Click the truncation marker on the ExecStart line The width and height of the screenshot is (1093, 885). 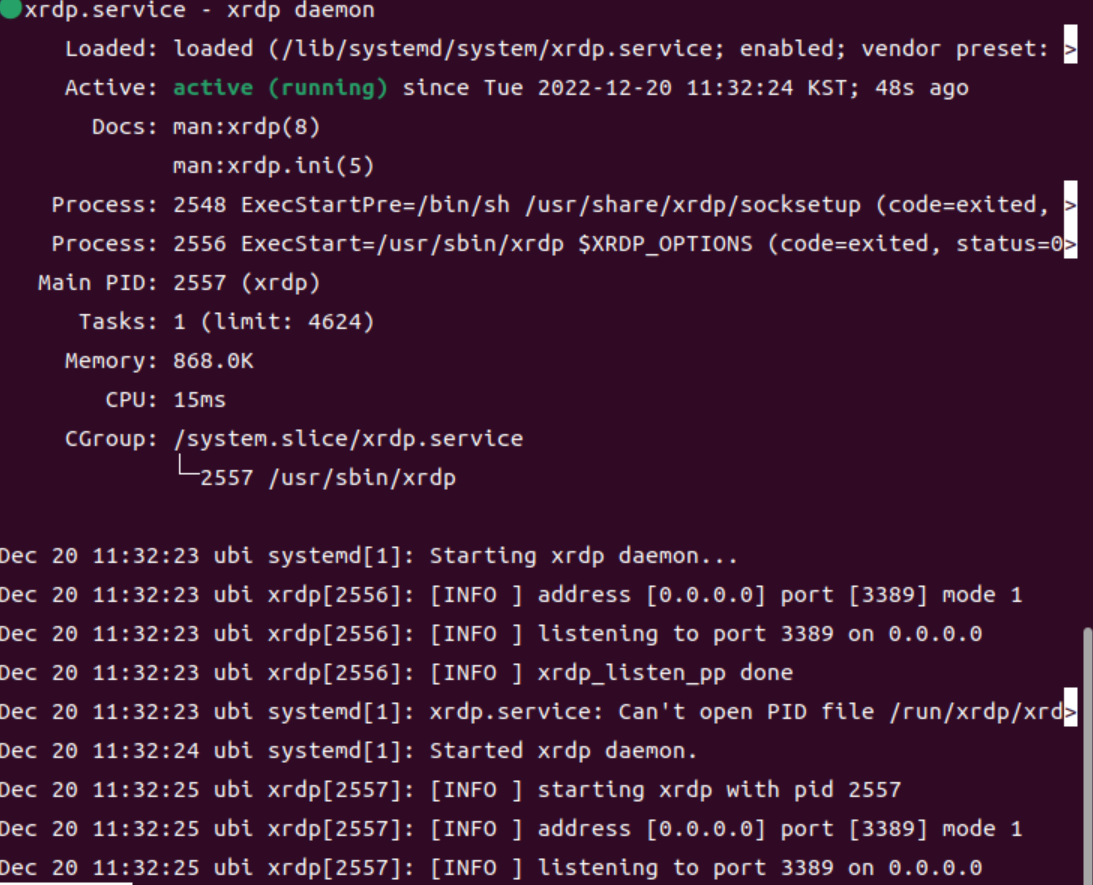pyautogui.click(x=1070, y=244)
